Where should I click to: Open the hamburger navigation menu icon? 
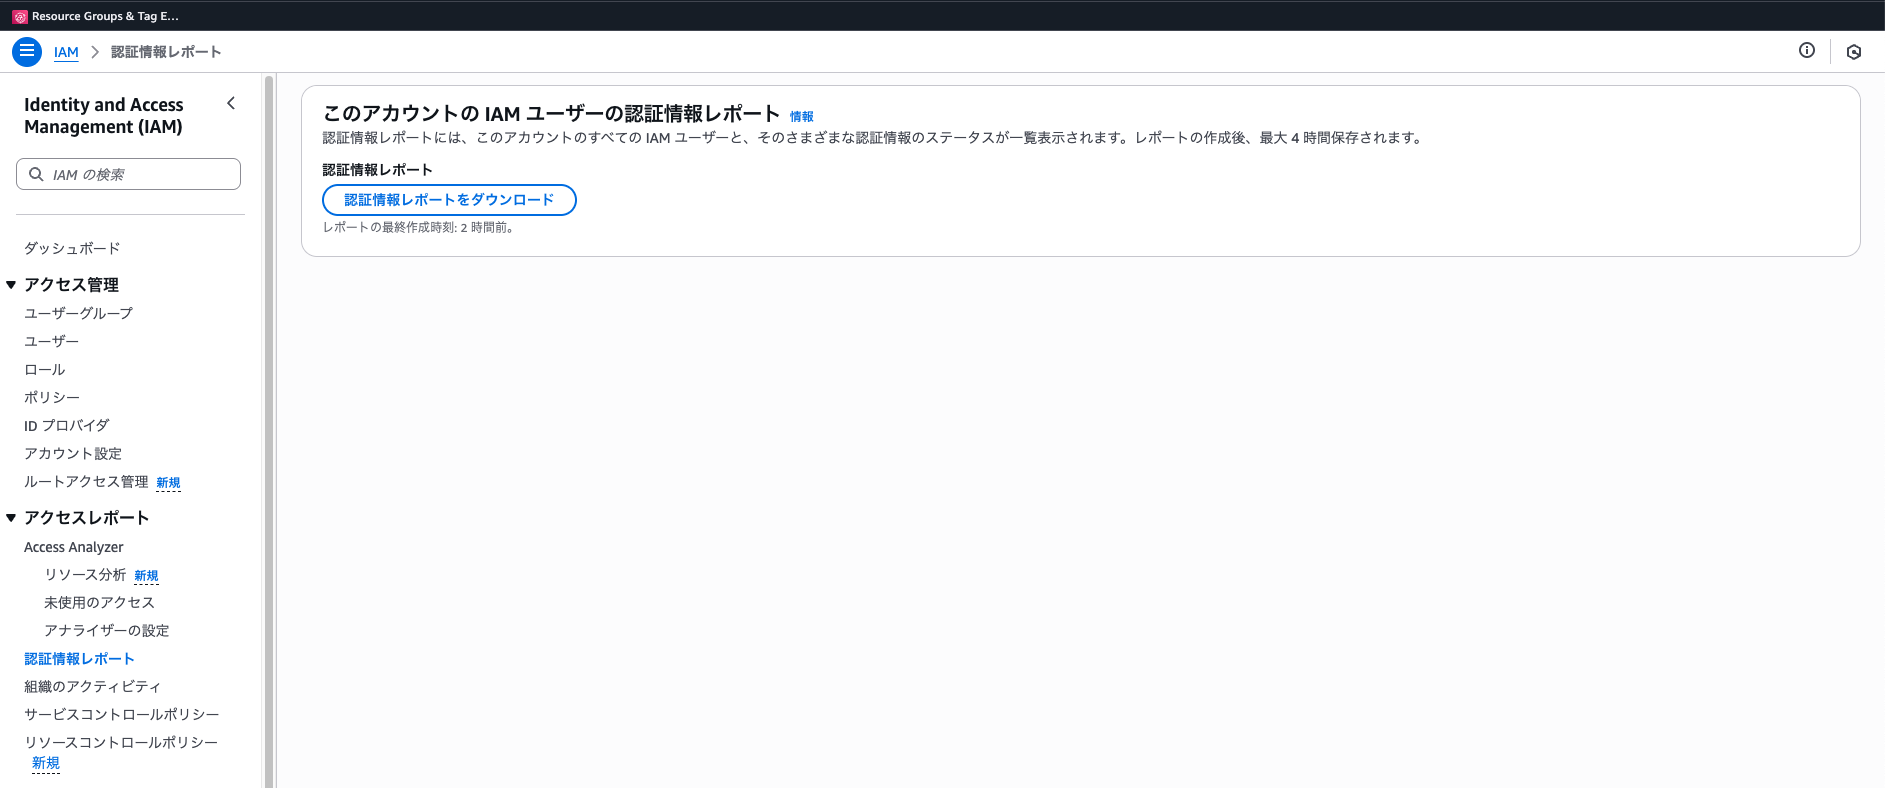pyautogui.click(x=27, y=51)
